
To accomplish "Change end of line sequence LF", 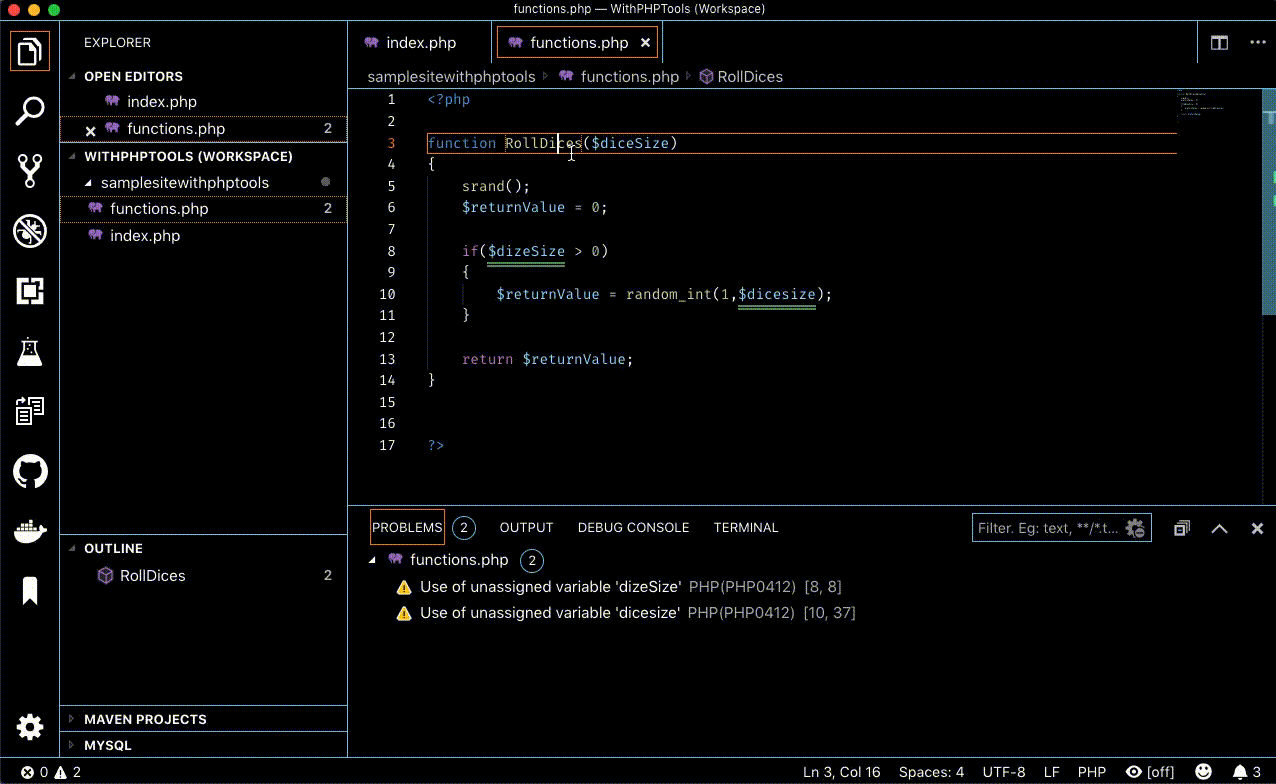I will point(1052,772).
